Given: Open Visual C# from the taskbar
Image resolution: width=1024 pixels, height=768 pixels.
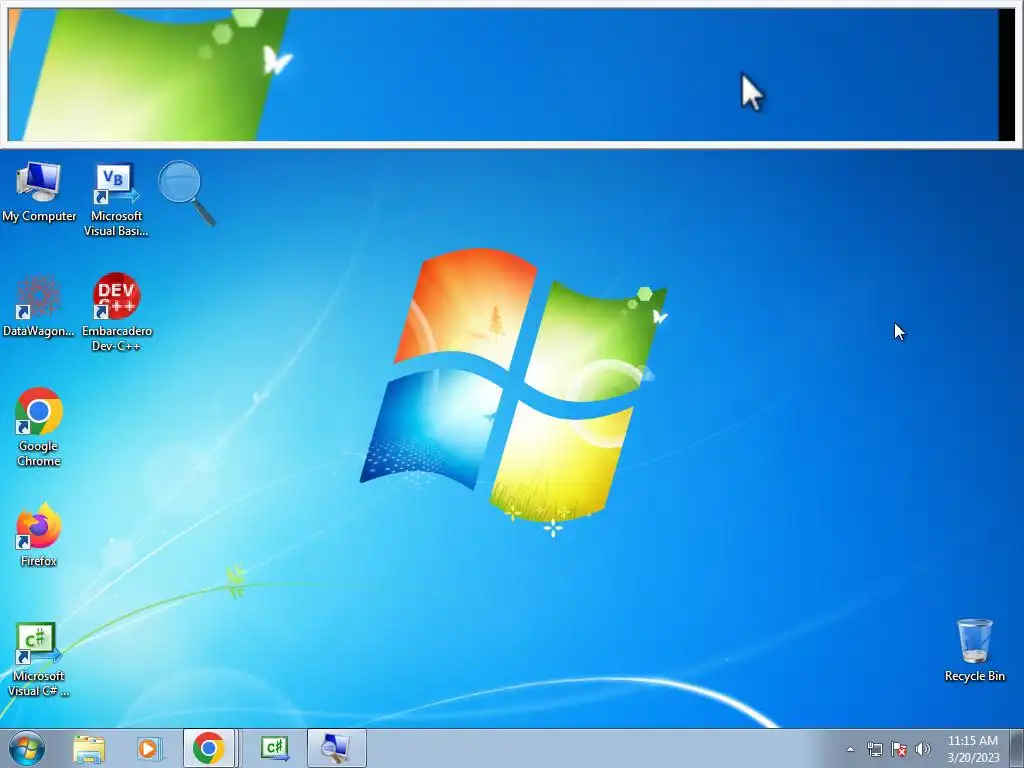Looking at the screenshot, I should point(274,748).
